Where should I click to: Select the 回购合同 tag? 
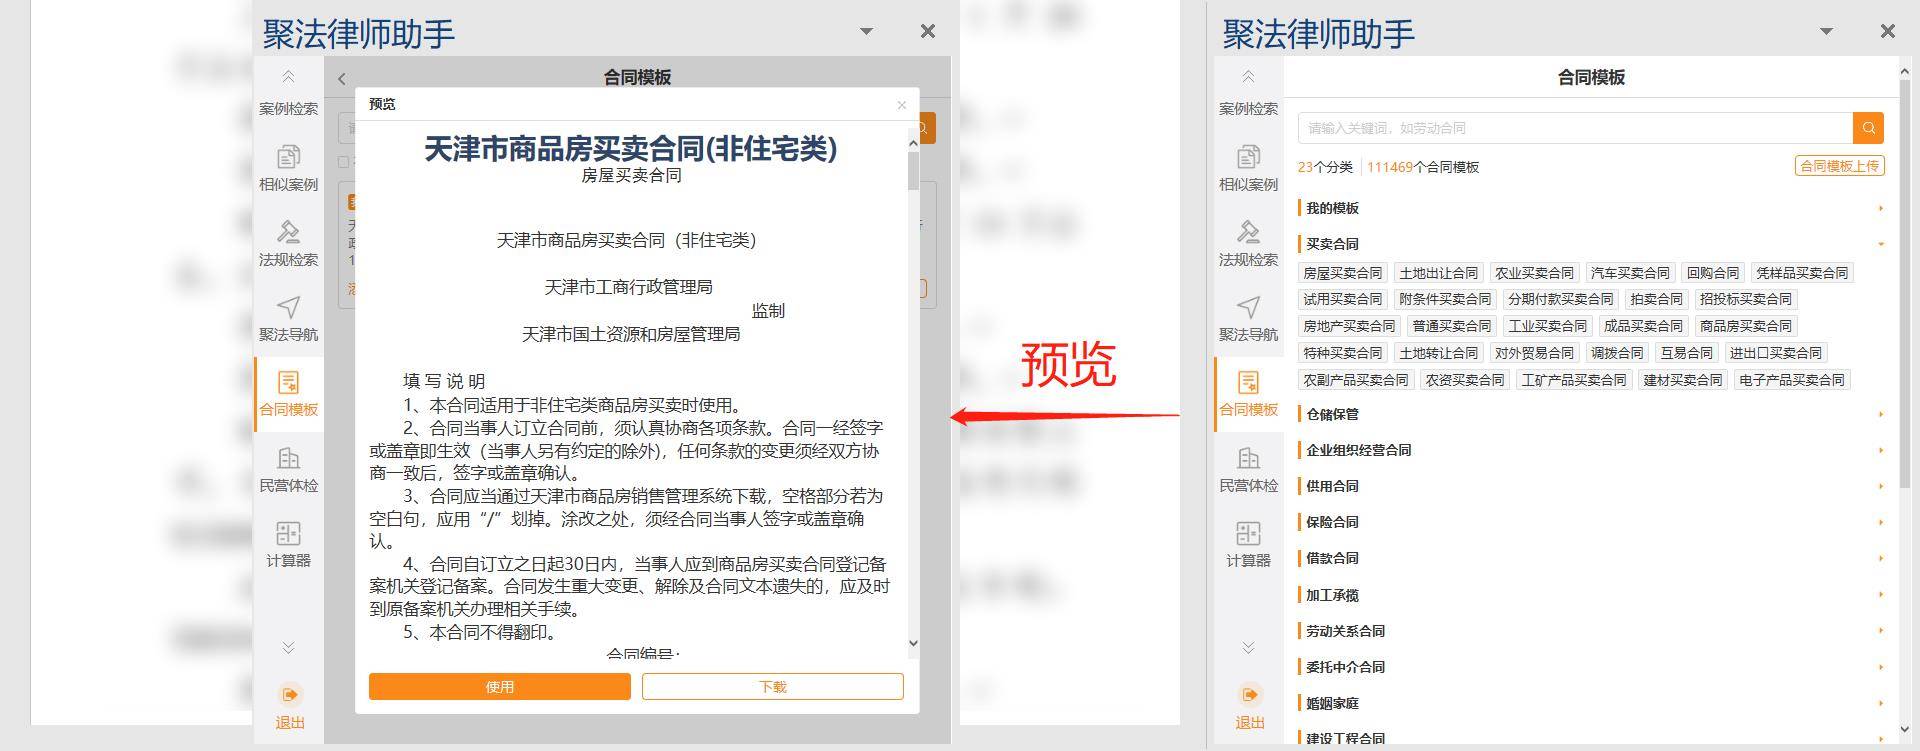pos(1712,273)
